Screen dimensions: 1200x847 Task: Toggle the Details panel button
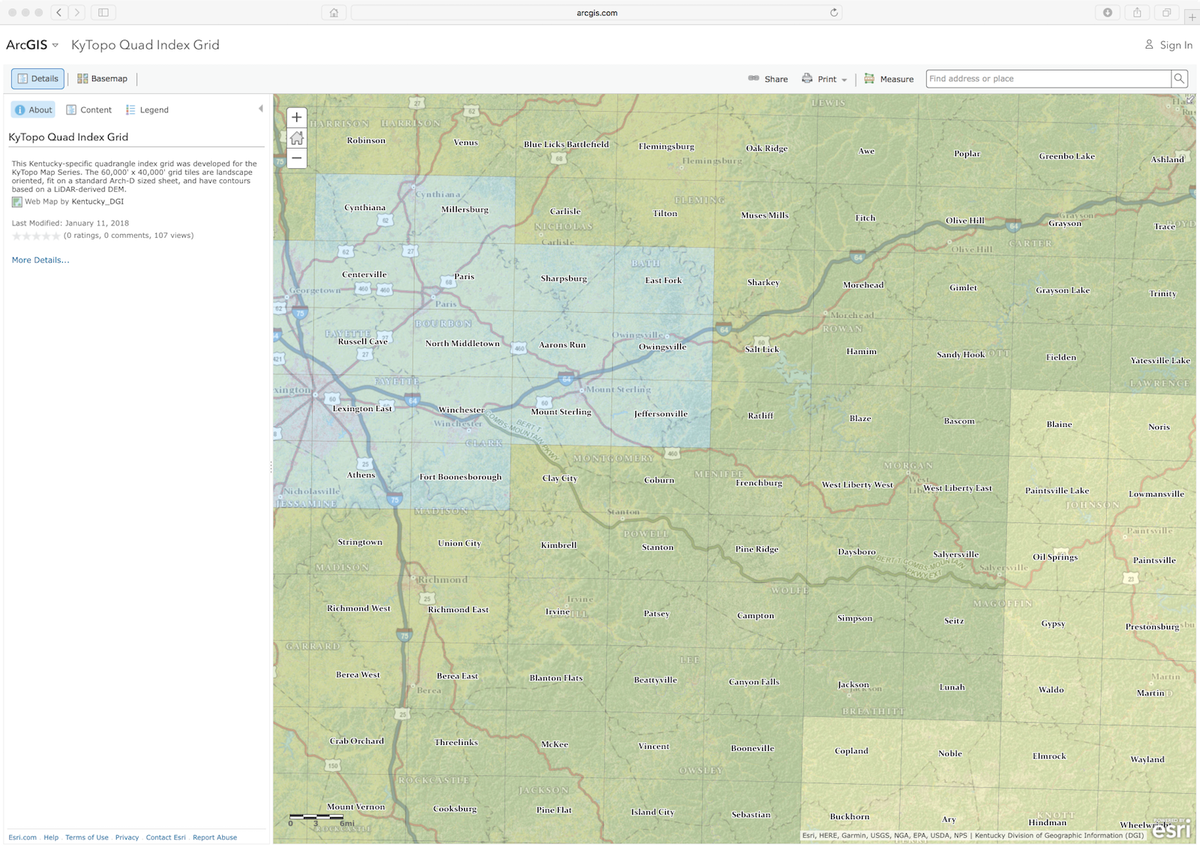38,78
